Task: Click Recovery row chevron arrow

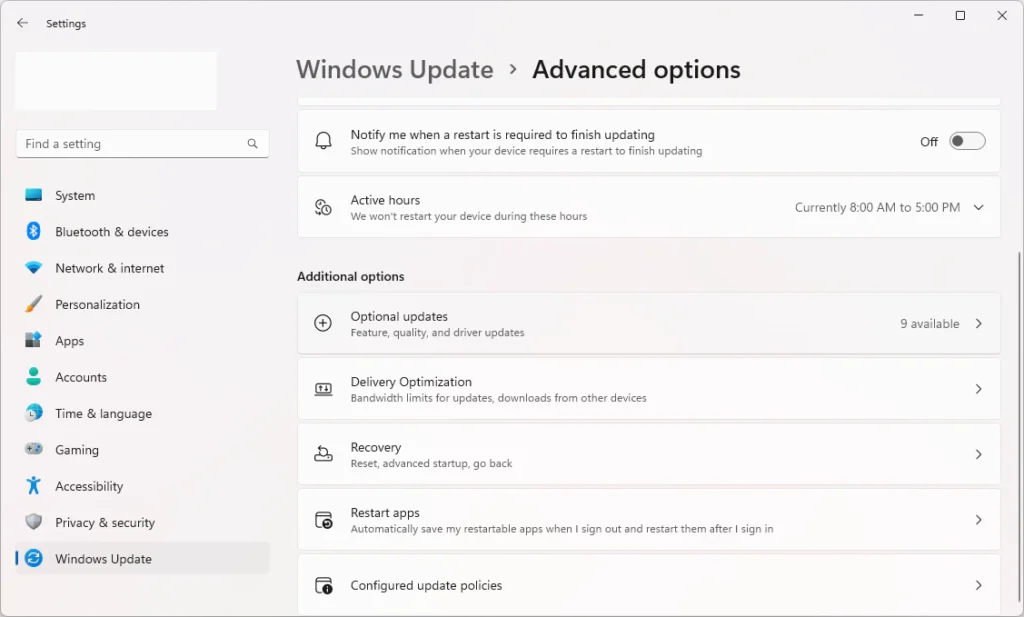Action: point(978,454)
